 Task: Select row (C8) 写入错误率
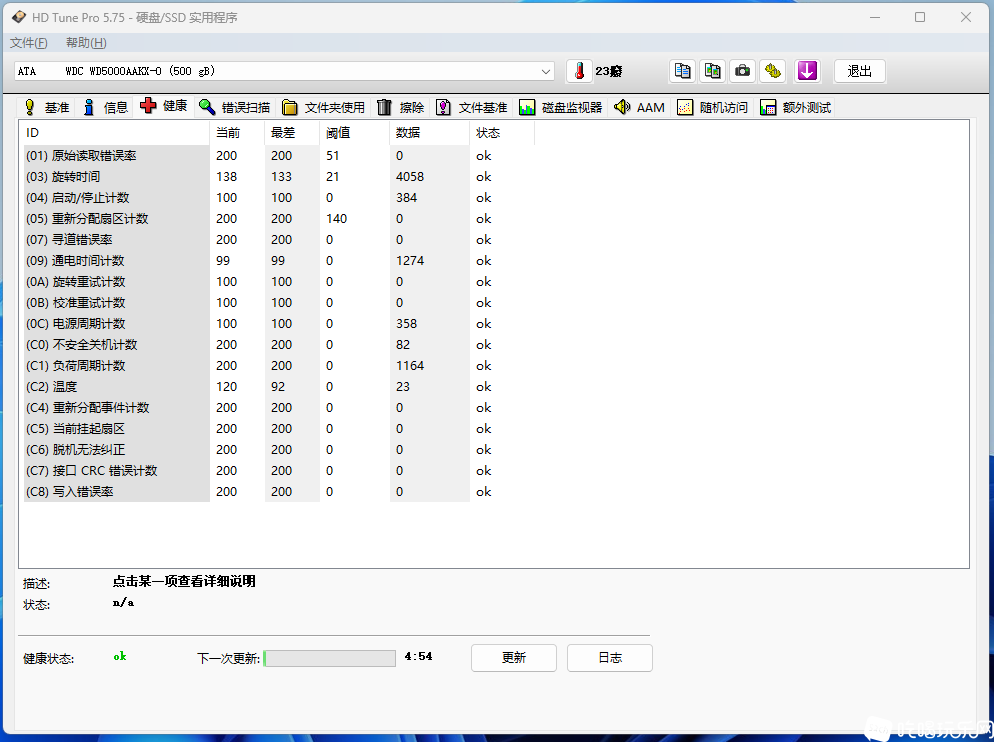pyautogui.click(x=279, y=491)
